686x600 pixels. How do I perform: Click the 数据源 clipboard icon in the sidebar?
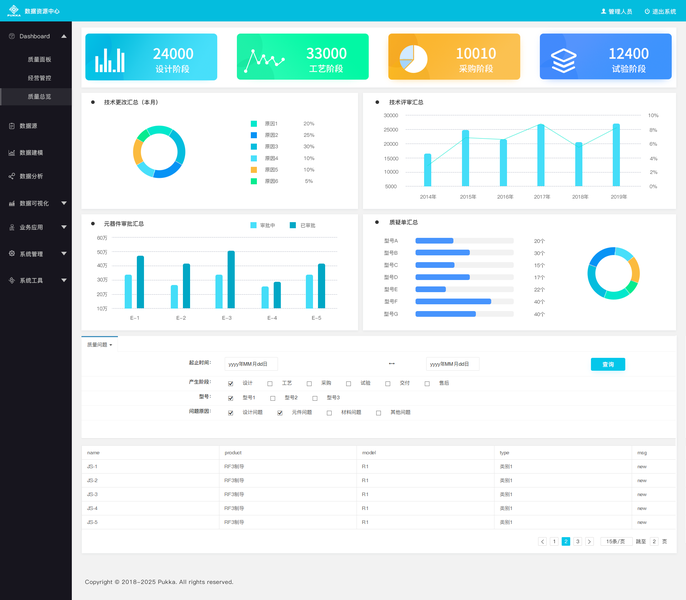[x=12, y=126]
